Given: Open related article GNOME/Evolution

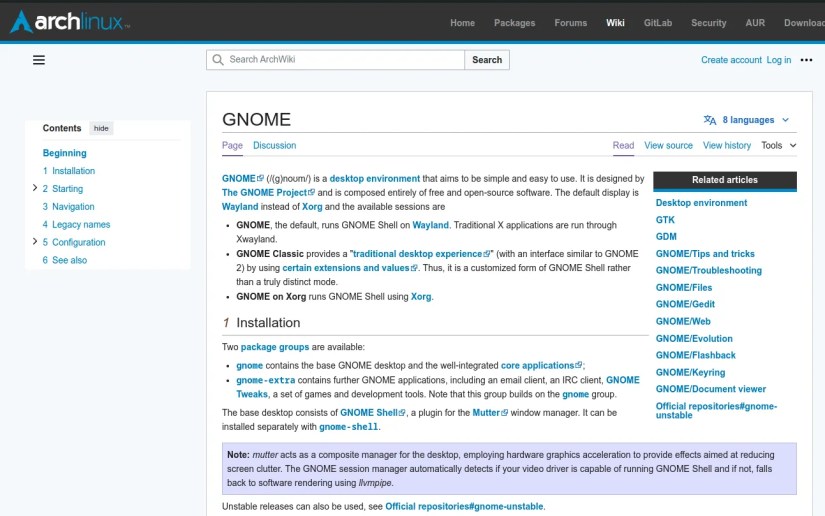Looking at the screenshot, I should coord(694,339).
